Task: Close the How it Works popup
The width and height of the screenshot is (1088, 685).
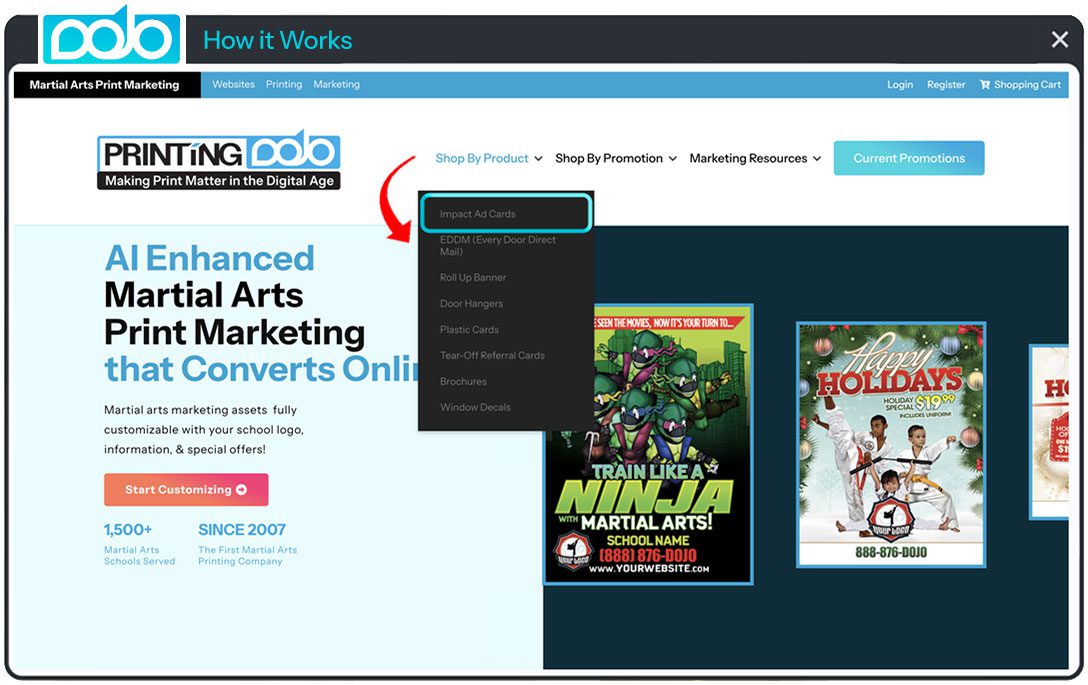Action: click(x=1059, y=40)
